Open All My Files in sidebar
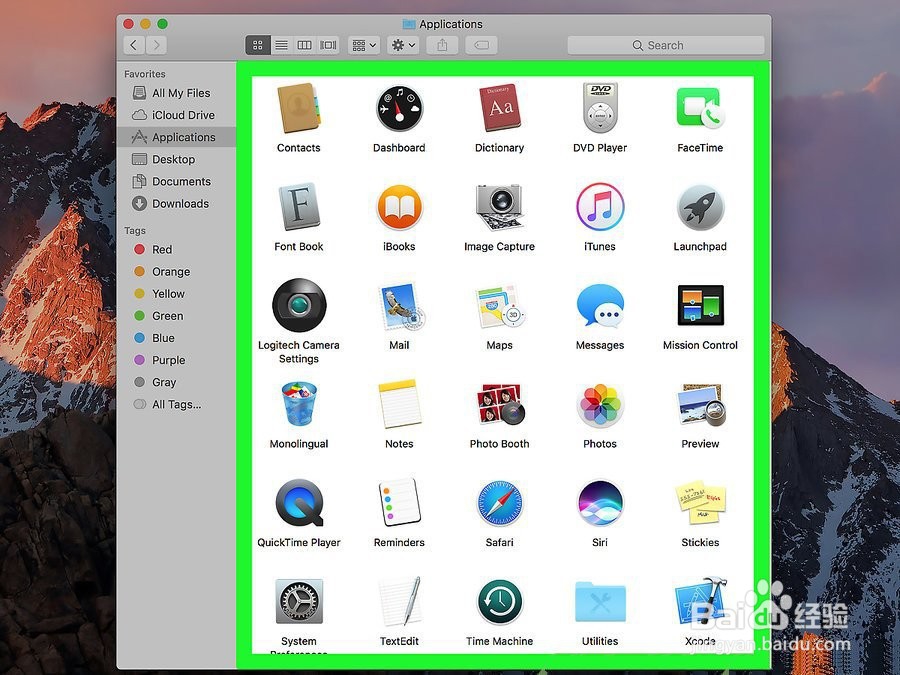The width and height of the screenshot is (900, 675). coord(177,93)
